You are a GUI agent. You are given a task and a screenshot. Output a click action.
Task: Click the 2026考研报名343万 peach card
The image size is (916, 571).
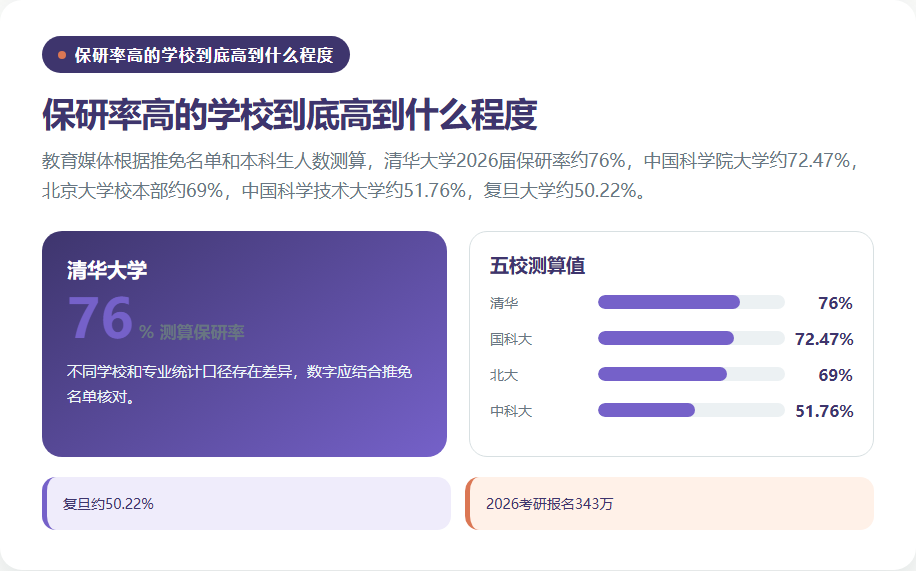[x=669, y=503]
